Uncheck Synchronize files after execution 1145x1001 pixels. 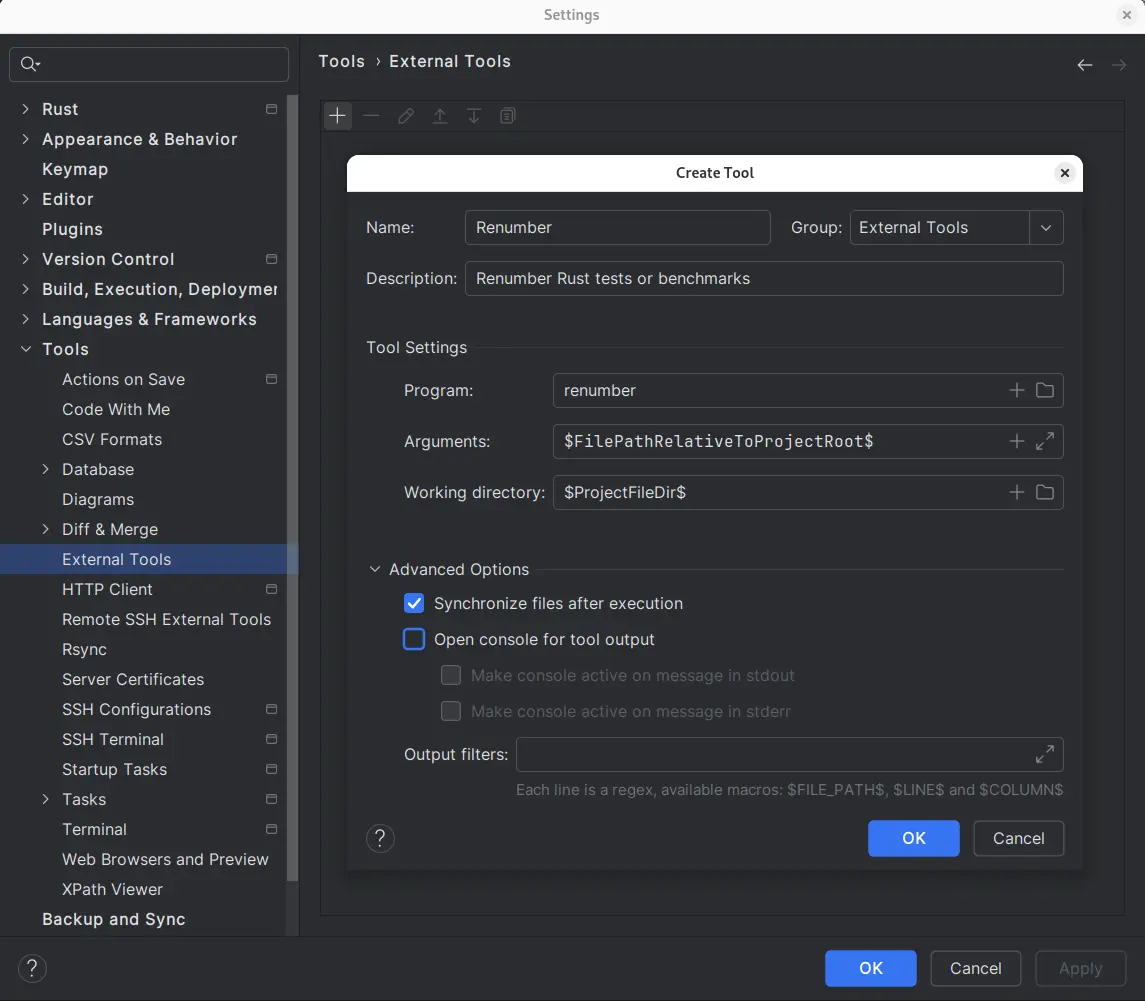click(414, 603)
